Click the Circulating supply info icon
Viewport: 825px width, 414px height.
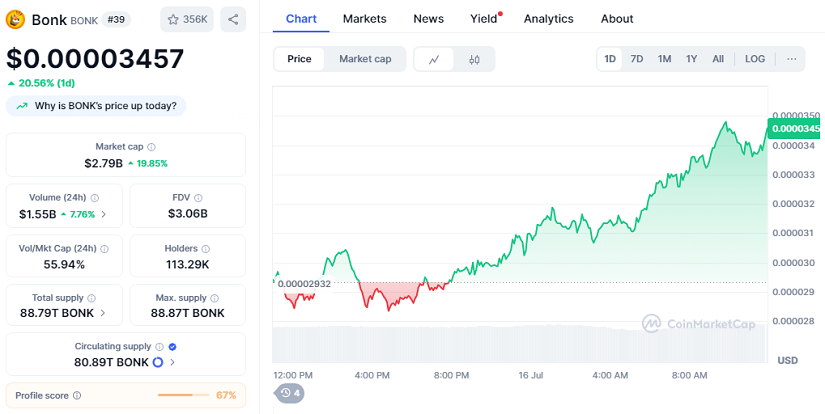point(159,347)
